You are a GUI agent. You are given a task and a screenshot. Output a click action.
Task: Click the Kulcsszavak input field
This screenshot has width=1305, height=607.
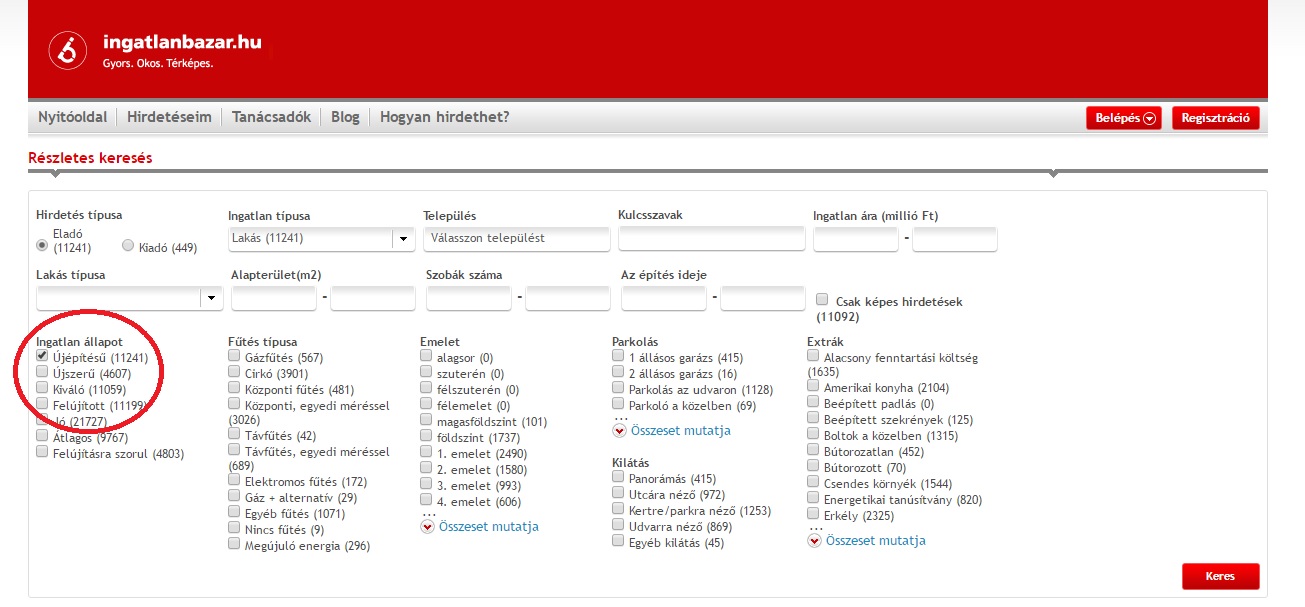tap(711, 239)
